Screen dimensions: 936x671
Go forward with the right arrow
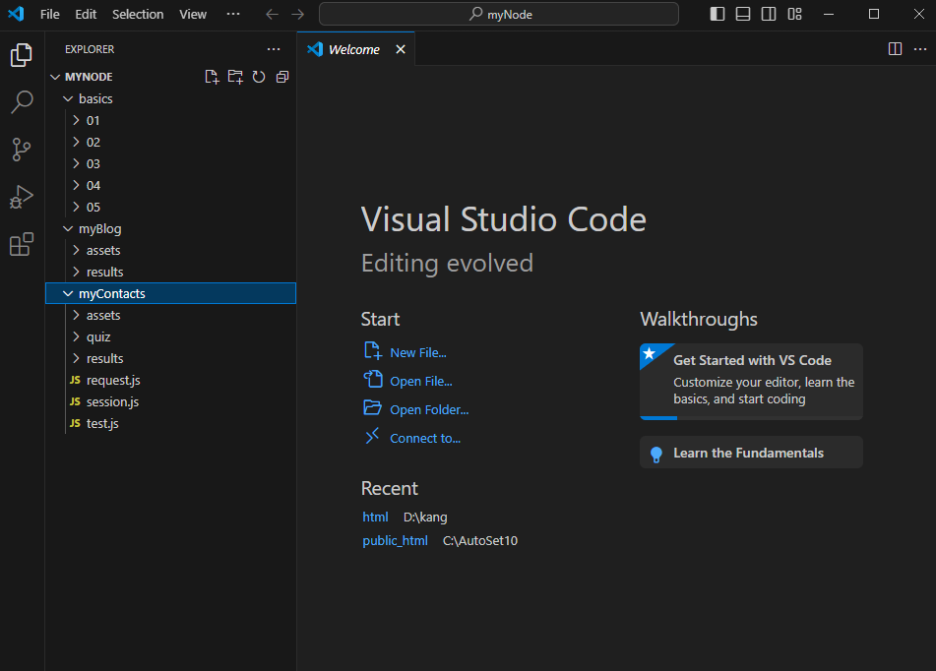coord(298,14)
